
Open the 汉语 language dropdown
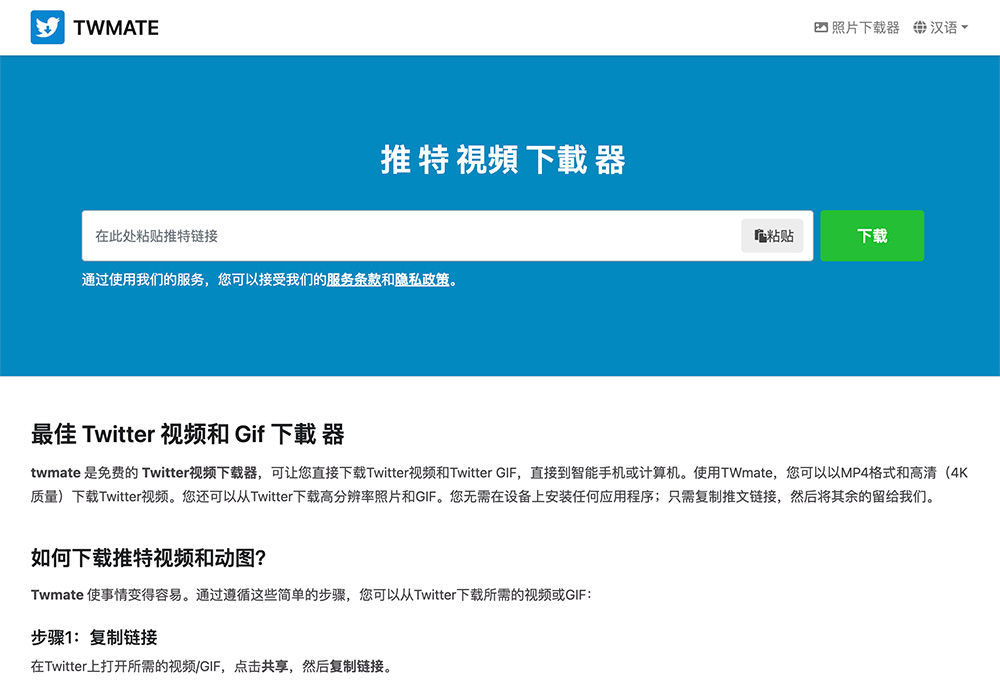(941, 27)
